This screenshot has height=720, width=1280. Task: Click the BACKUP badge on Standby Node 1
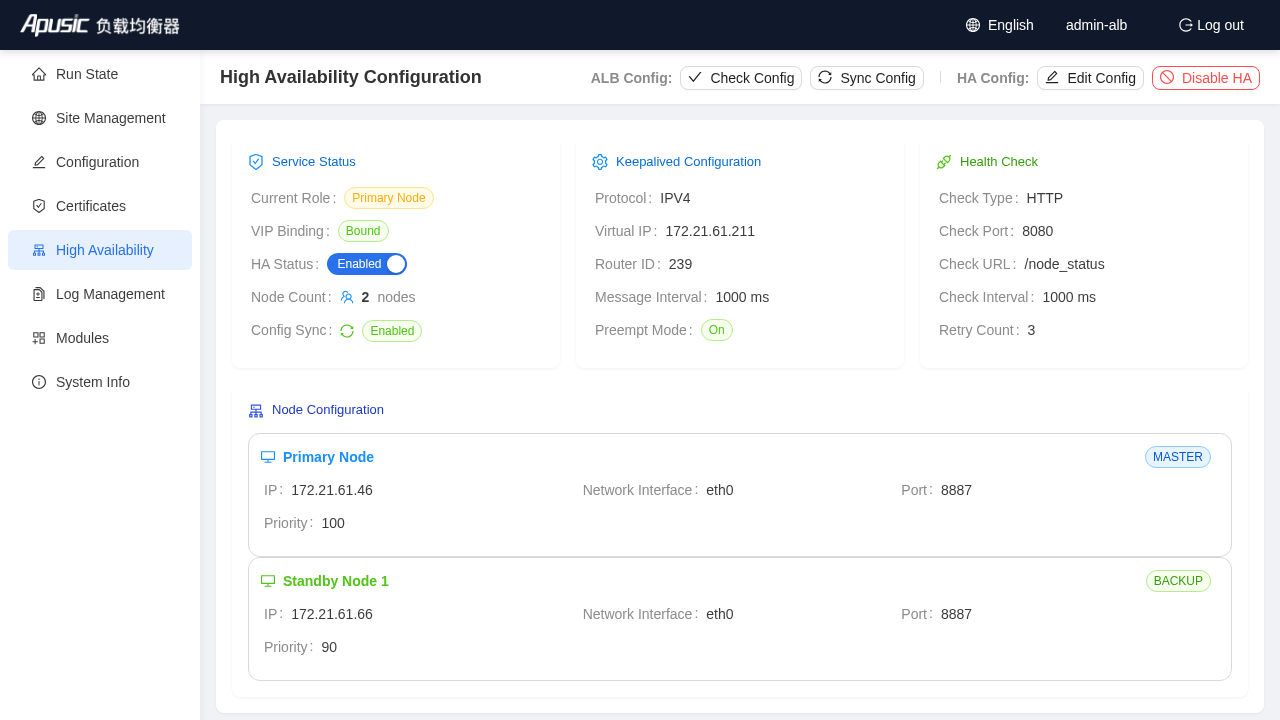(x=1178, y=581)
